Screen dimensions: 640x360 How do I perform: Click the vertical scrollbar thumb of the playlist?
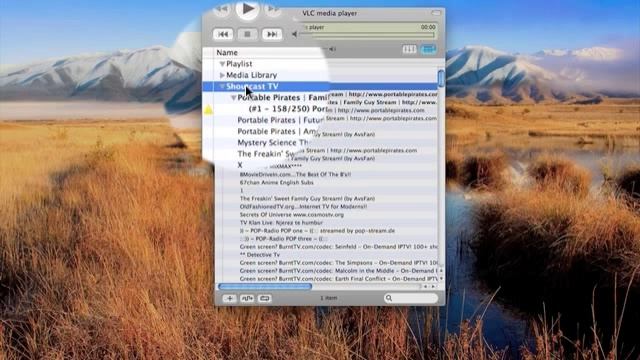pyautogui.click(x=441, y=78)
